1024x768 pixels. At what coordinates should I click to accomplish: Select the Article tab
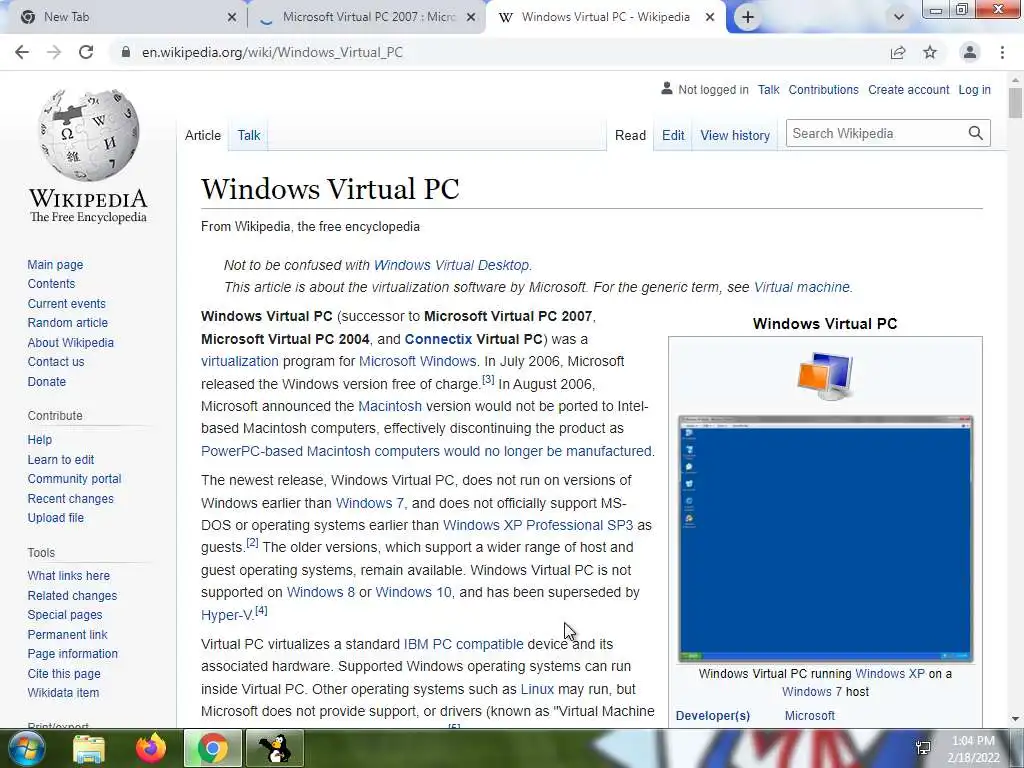tap(202, 135)
